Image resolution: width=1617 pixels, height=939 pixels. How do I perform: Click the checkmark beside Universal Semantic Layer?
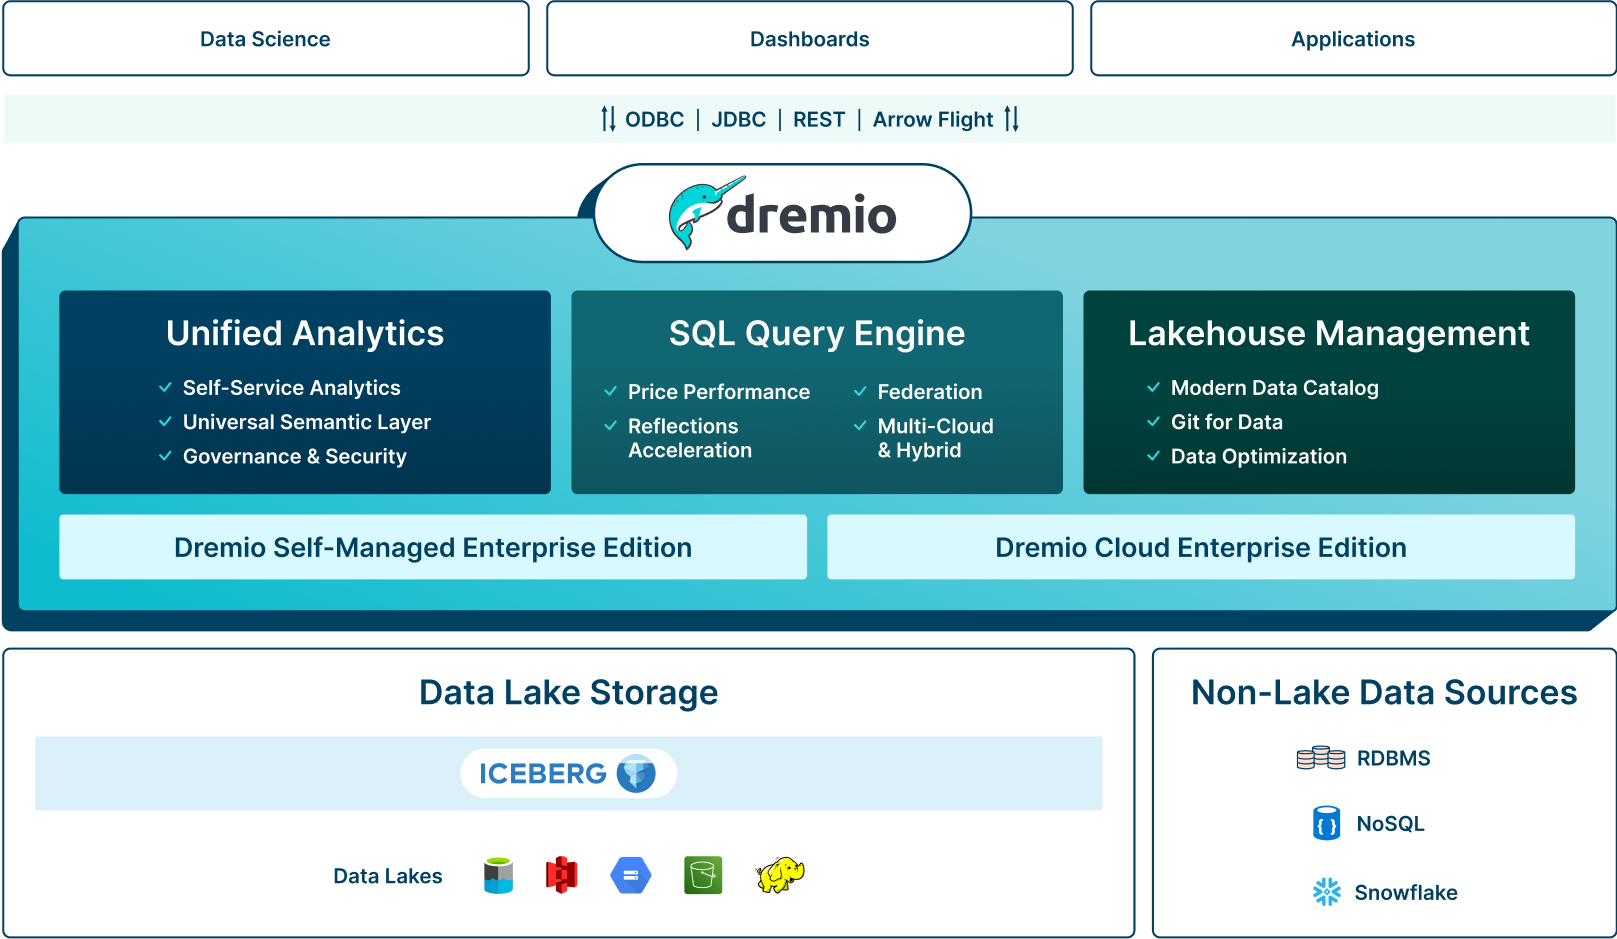pyautogui.click(x=165, y=422)
